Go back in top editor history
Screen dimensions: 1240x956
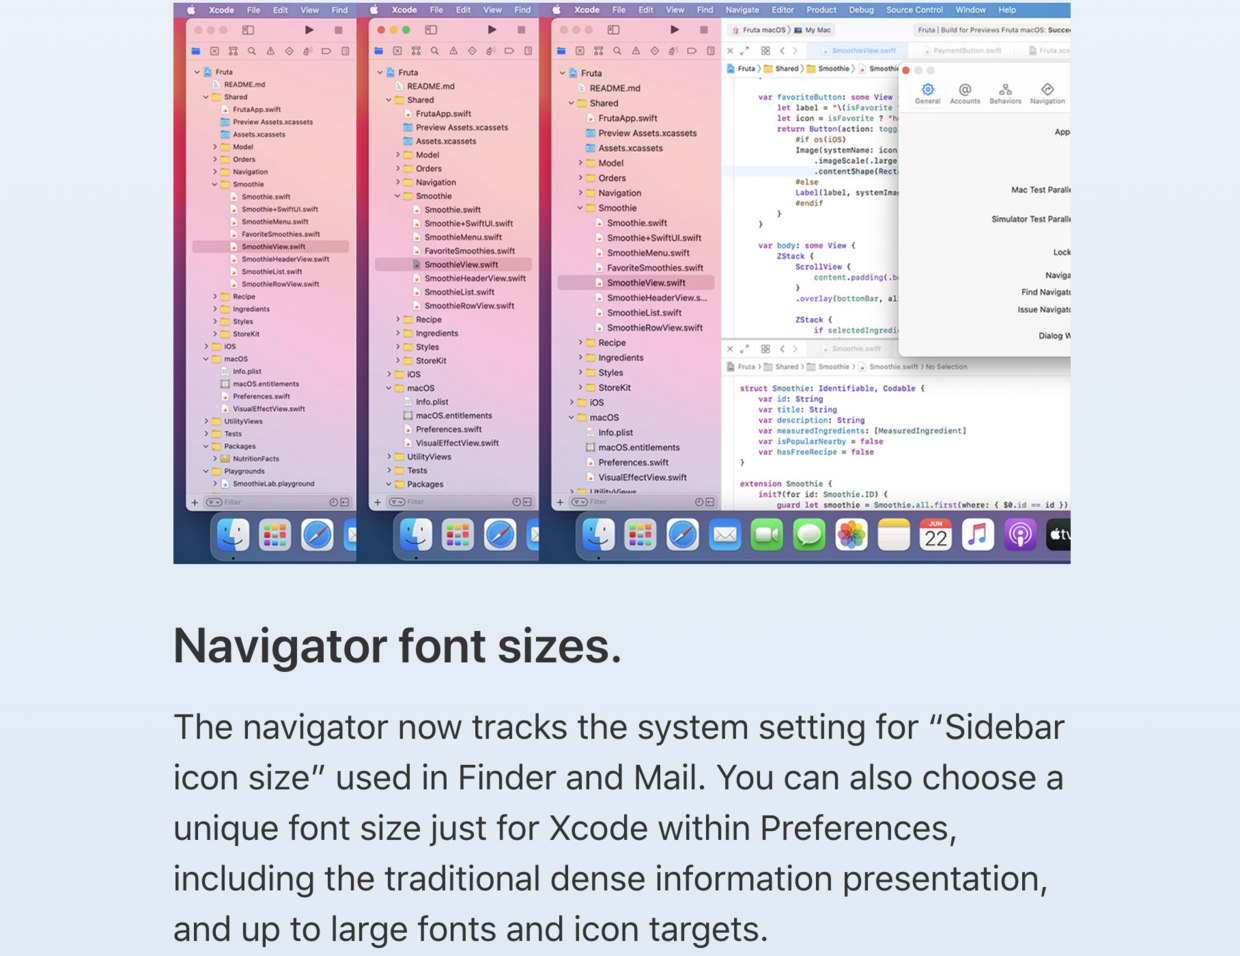click(782, 50)
